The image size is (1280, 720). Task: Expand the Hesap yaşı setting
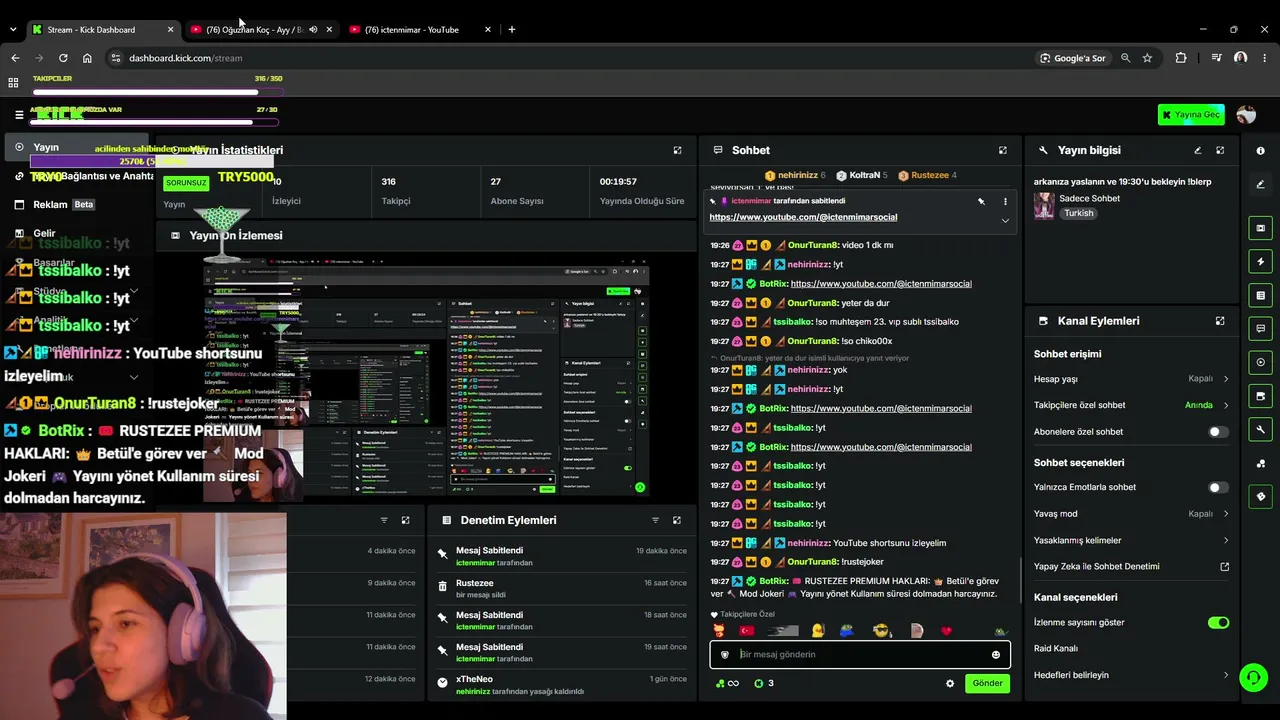click(1131, 379)
